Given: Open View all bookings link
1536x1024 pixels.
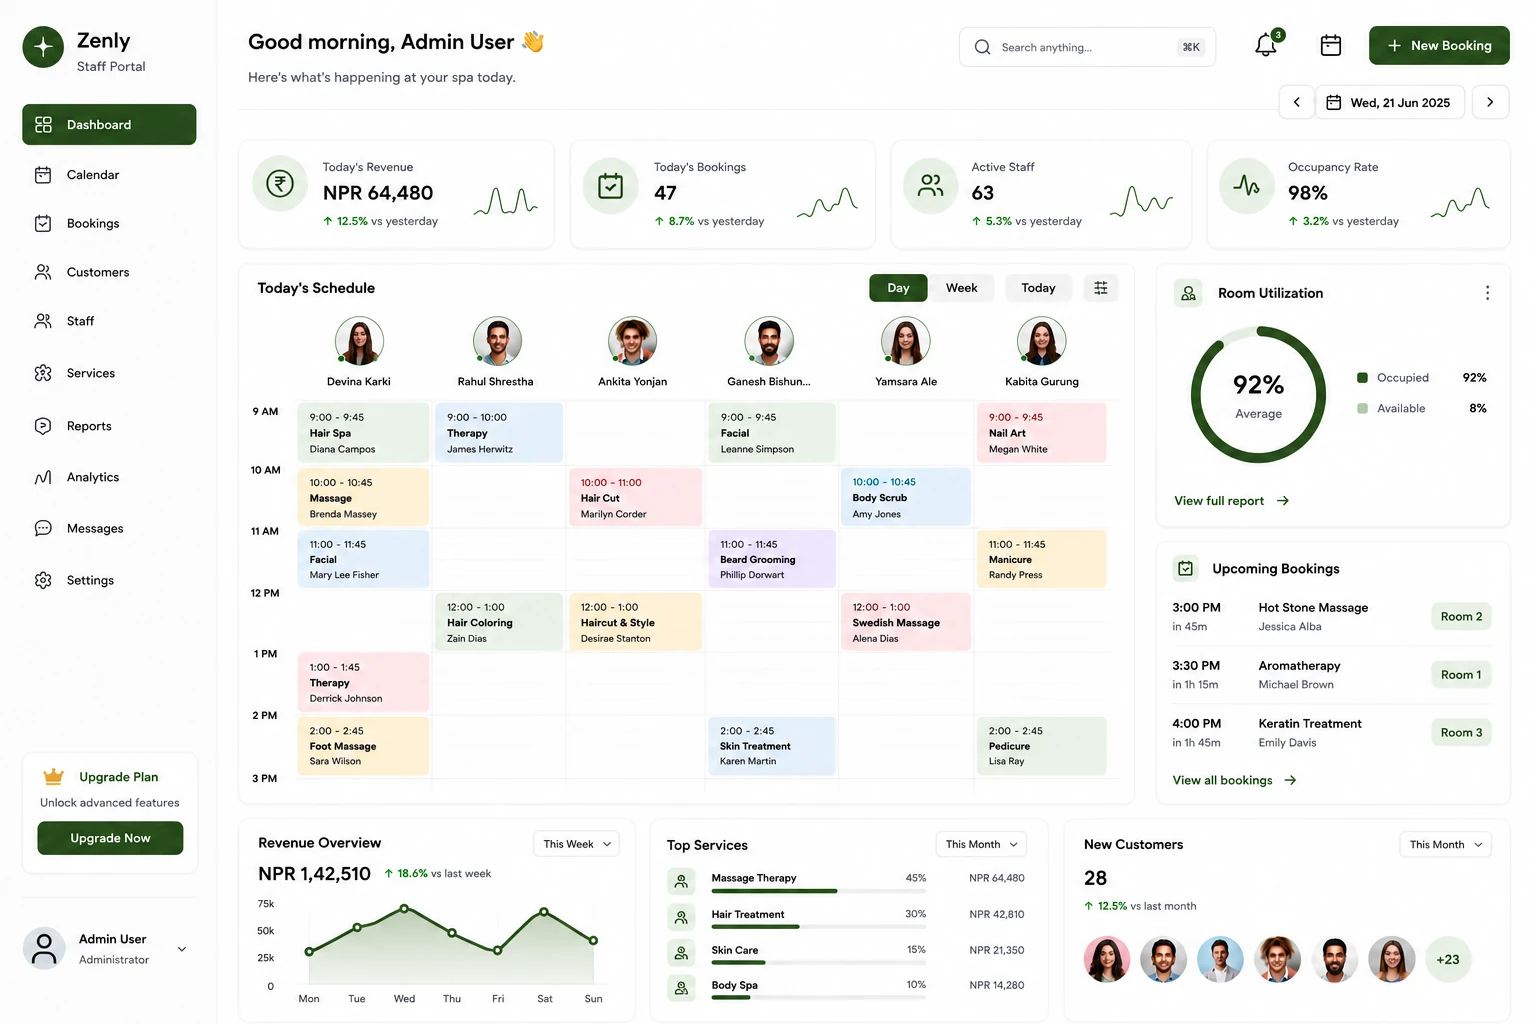Looking at the screenshot, I should pos(1234,780).
